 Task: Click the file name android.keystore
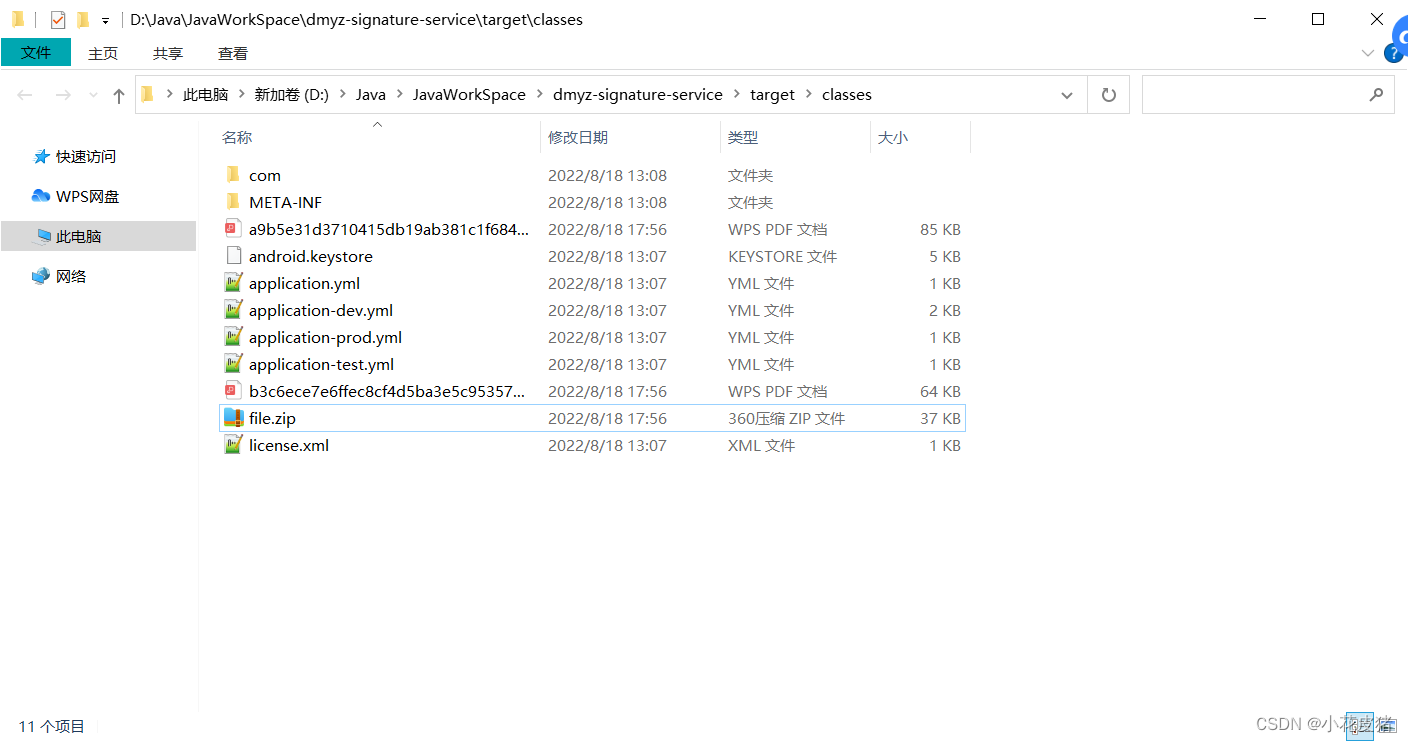[x=311, y=256]
